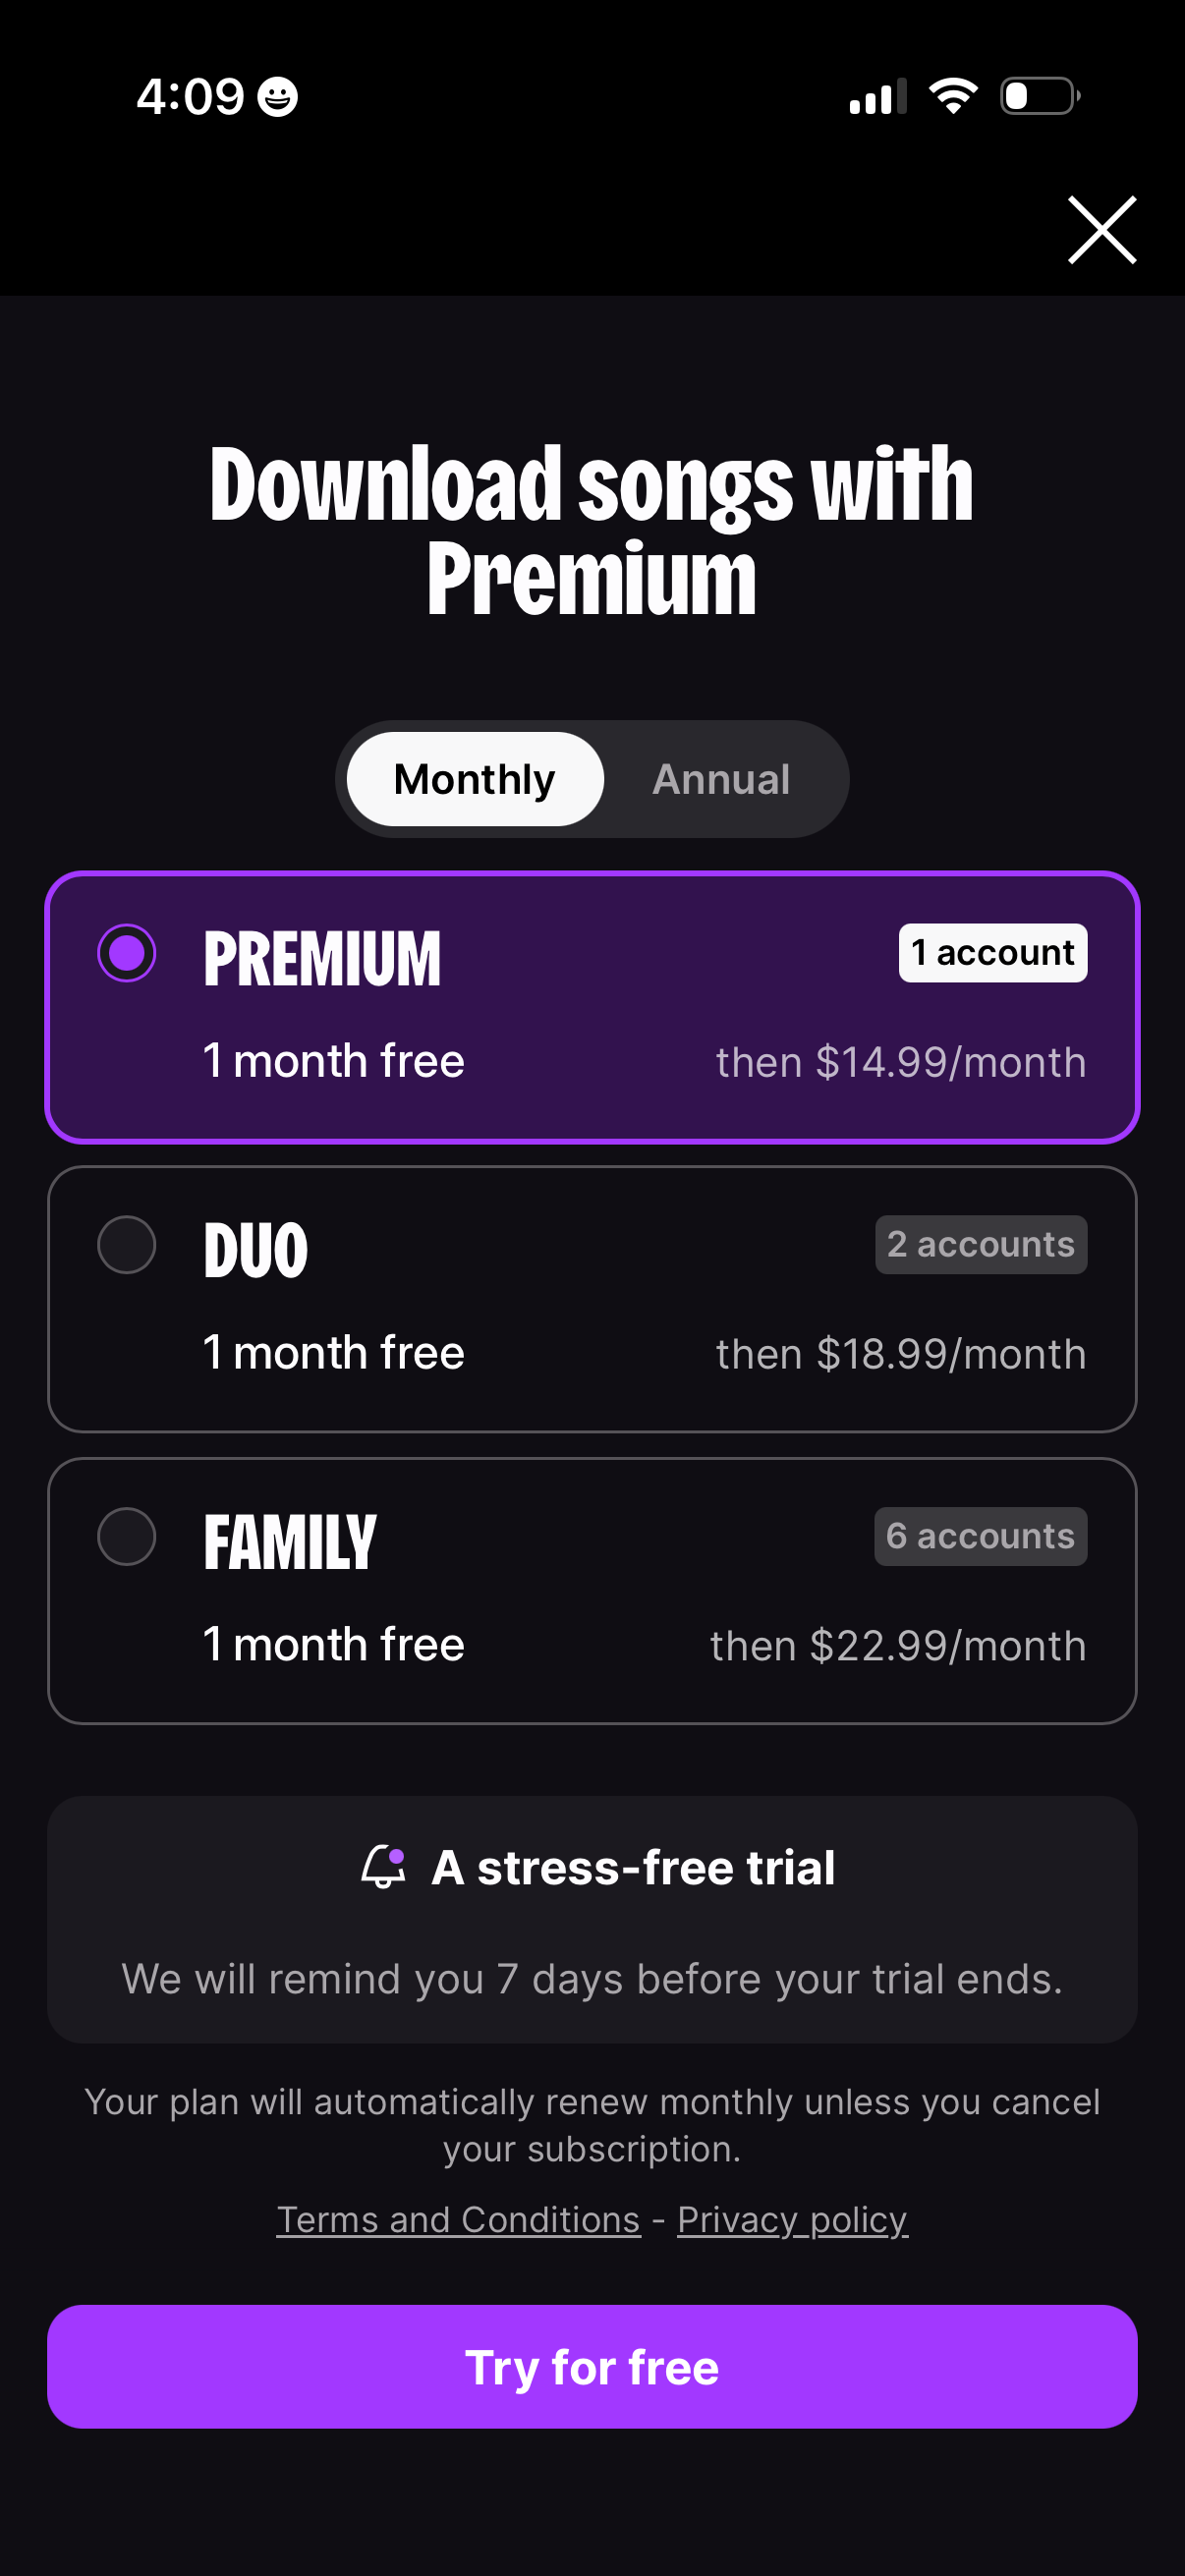This screenshot has height=2576, width=1185.
Task: Tap the smiley face status icon
Action: click(277, 97)
